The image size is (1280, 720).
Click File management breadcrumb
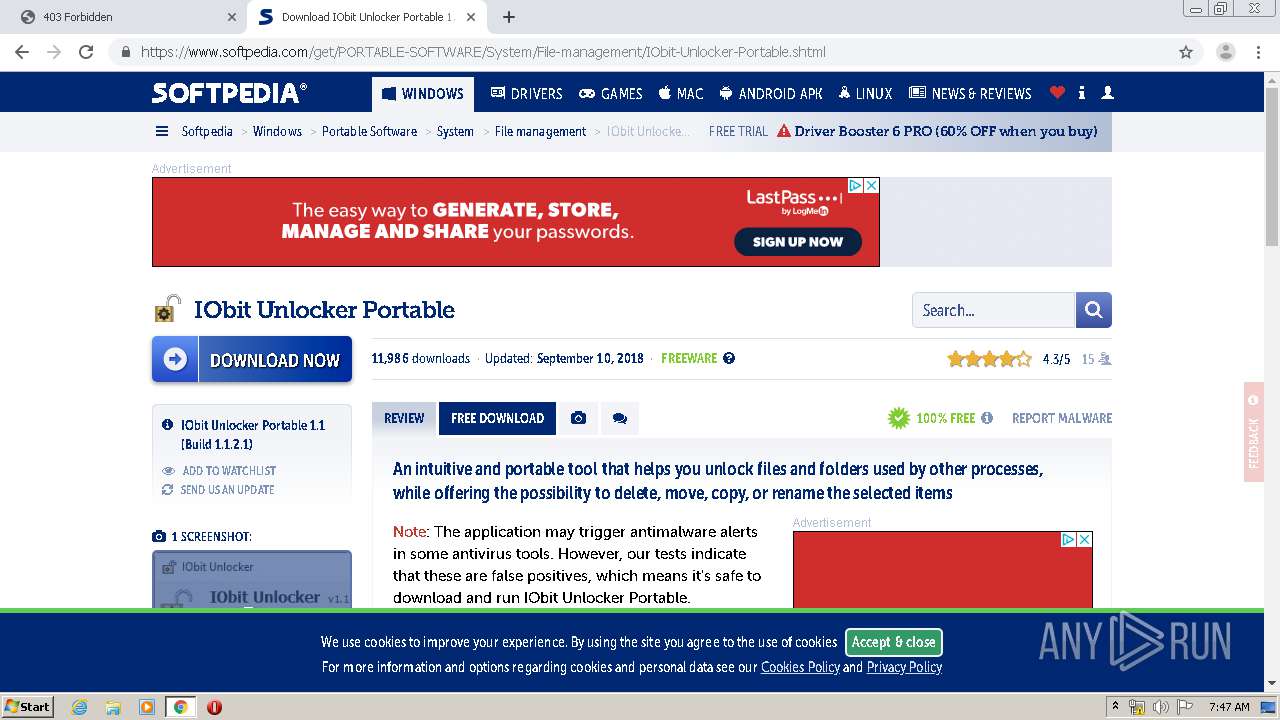[x=540, y=131]
